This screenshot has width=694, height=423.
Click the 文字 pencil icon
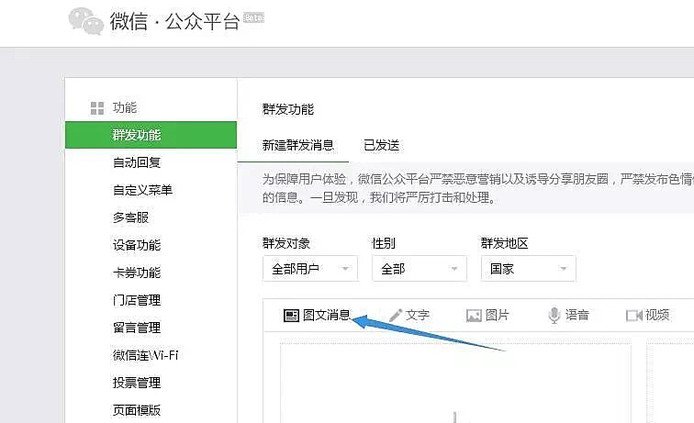[395, 315]
